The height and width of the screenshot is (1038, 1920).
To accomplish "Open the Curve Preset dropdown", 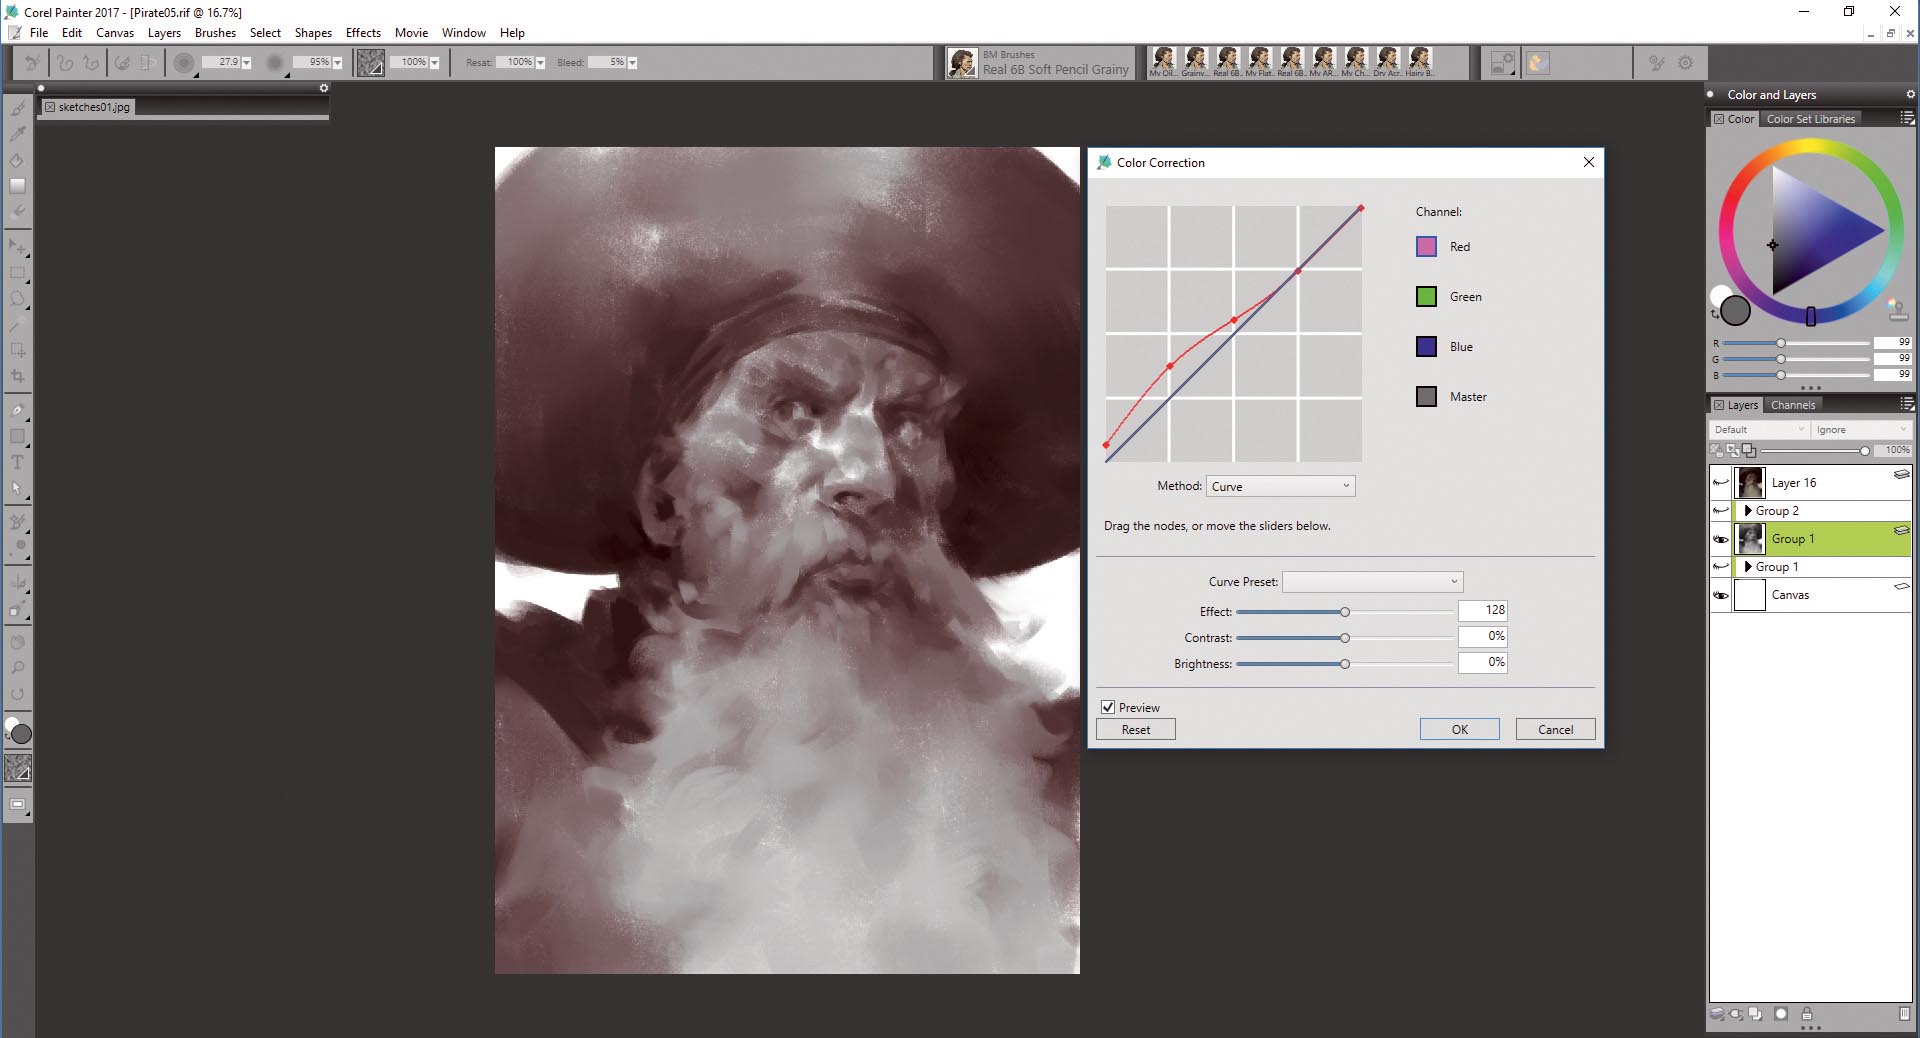I will point(1373,581).
